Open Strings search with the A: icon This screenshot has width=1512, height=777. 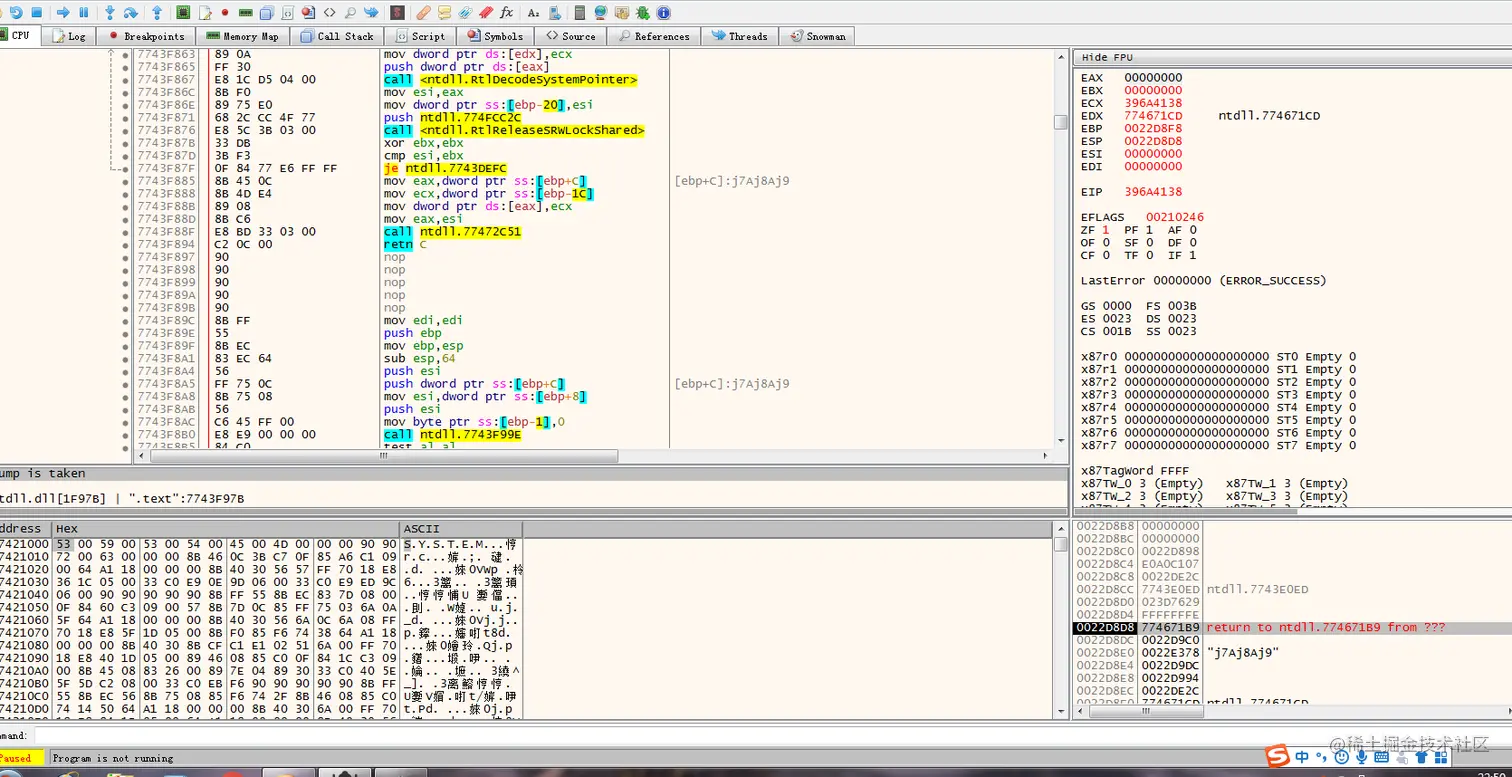533,12
